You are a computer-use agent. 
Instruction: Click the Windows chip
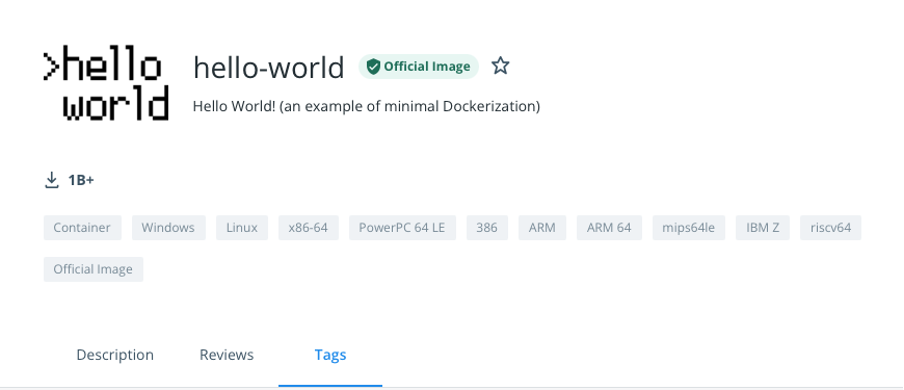pyautogui.click(x=168, y=227)
